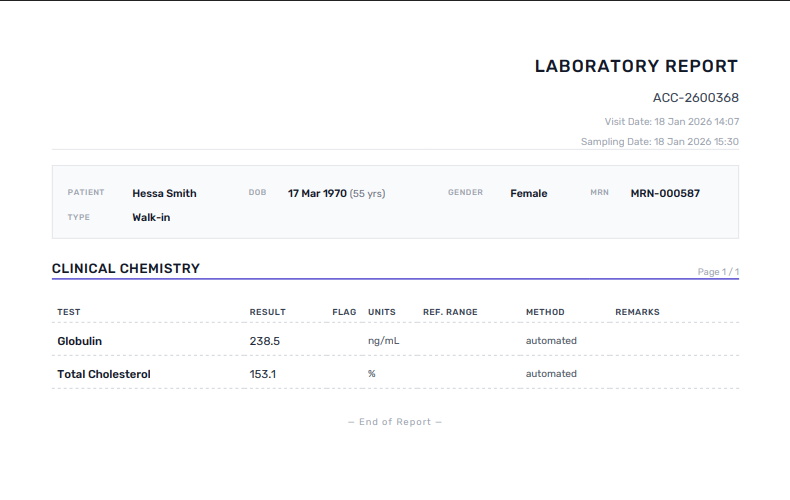790x500 pixels.
Task: Click the Visit Date line
Action: pos(672,121)
